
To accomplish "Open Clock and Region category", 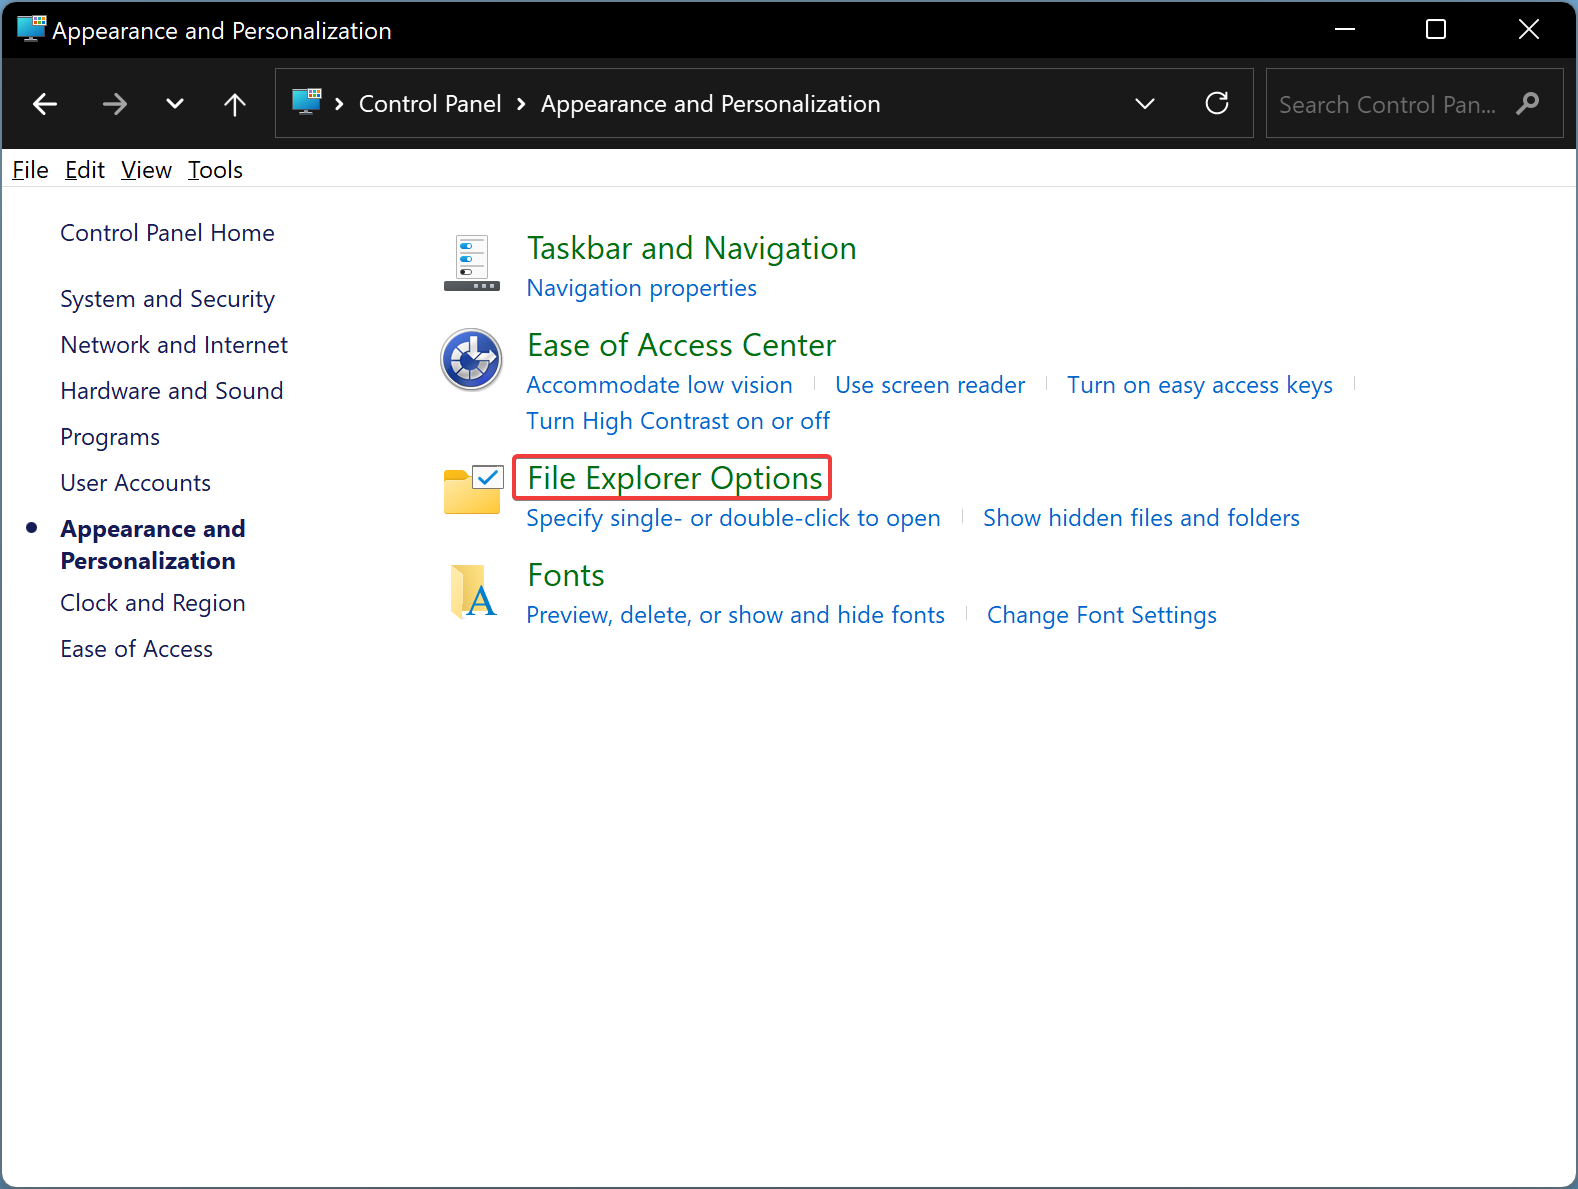I will click(x=153, y=603).
